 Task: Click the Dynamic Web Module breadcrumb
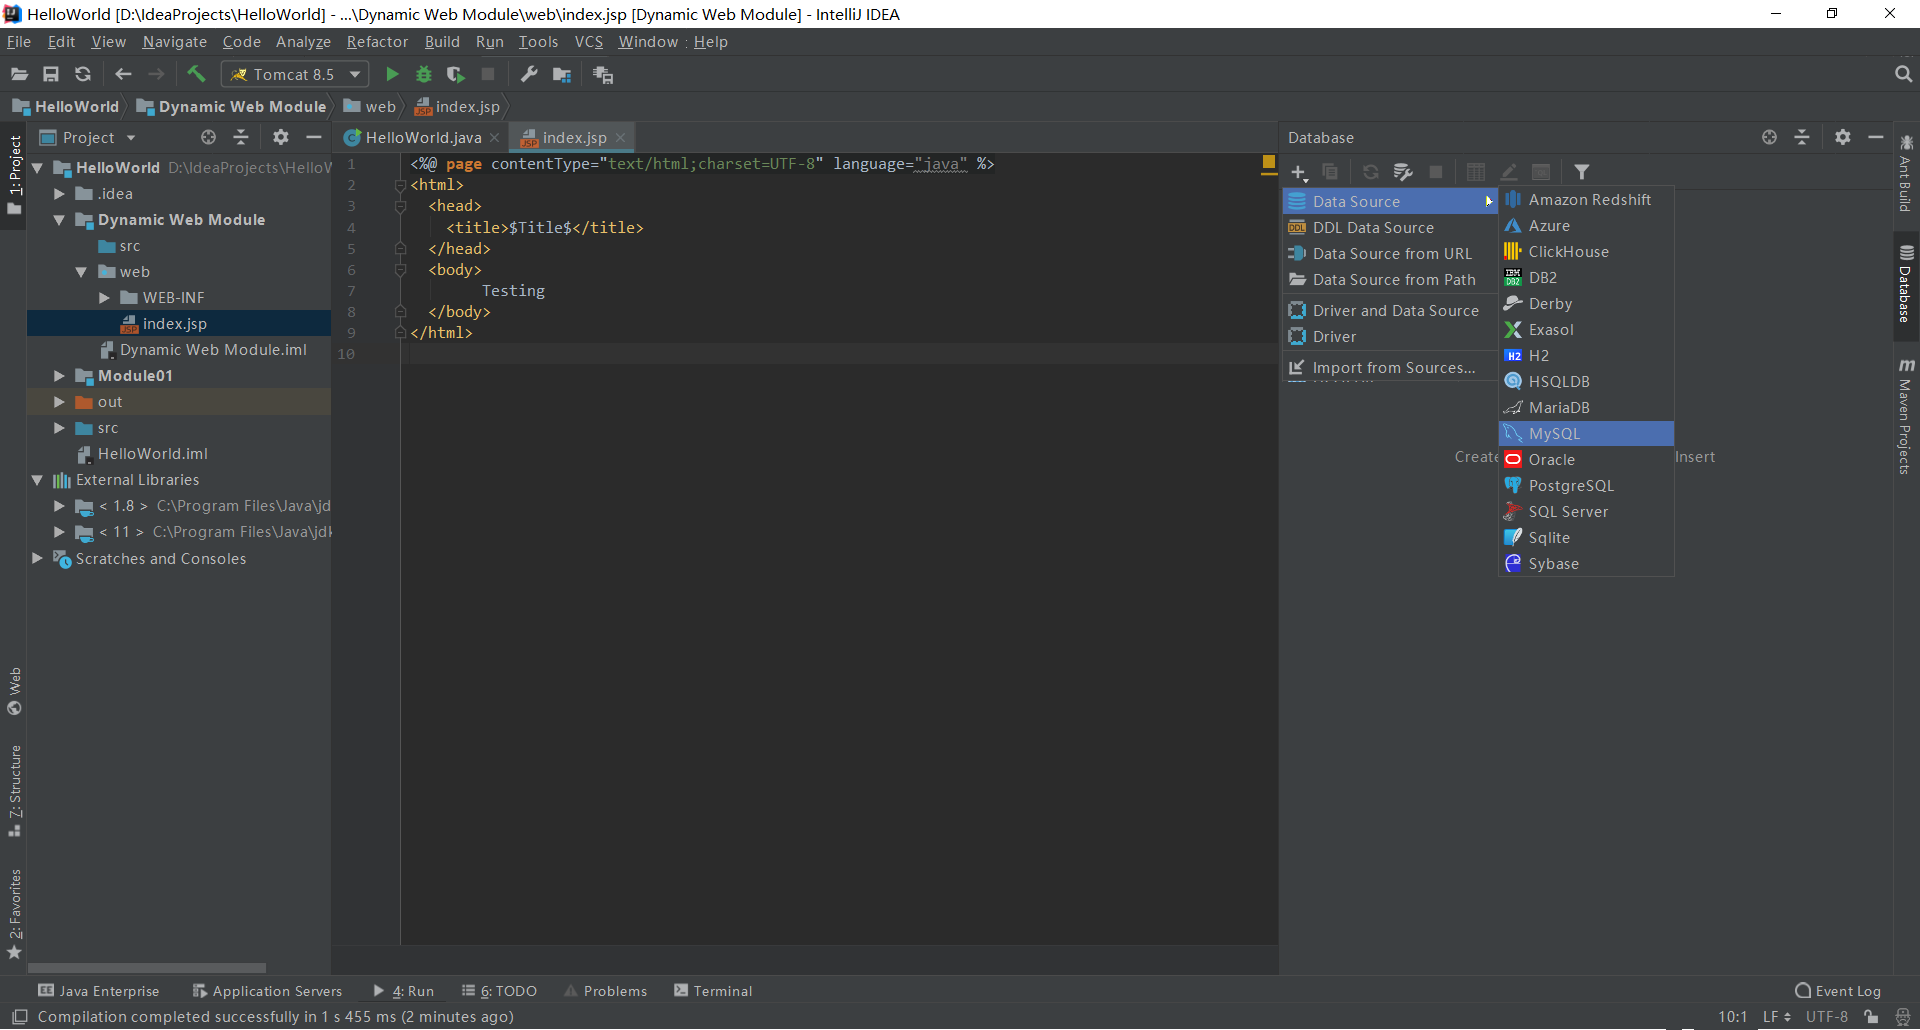[231, 107]
